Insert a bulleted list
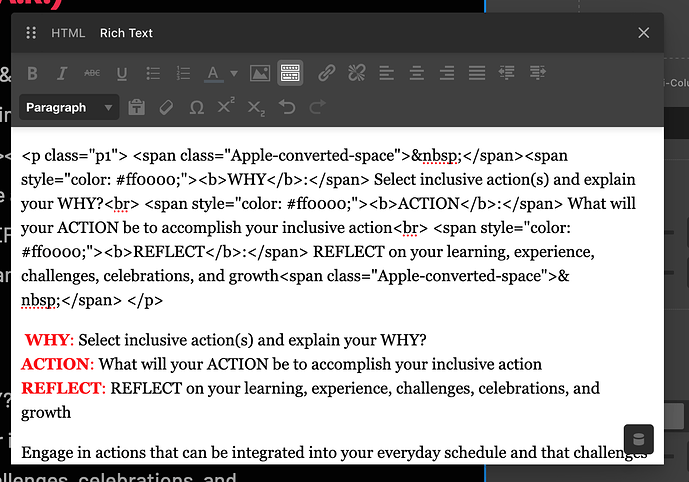Image resolution: width=689 pixels, height=482 pixels. (x=153, y=73)
